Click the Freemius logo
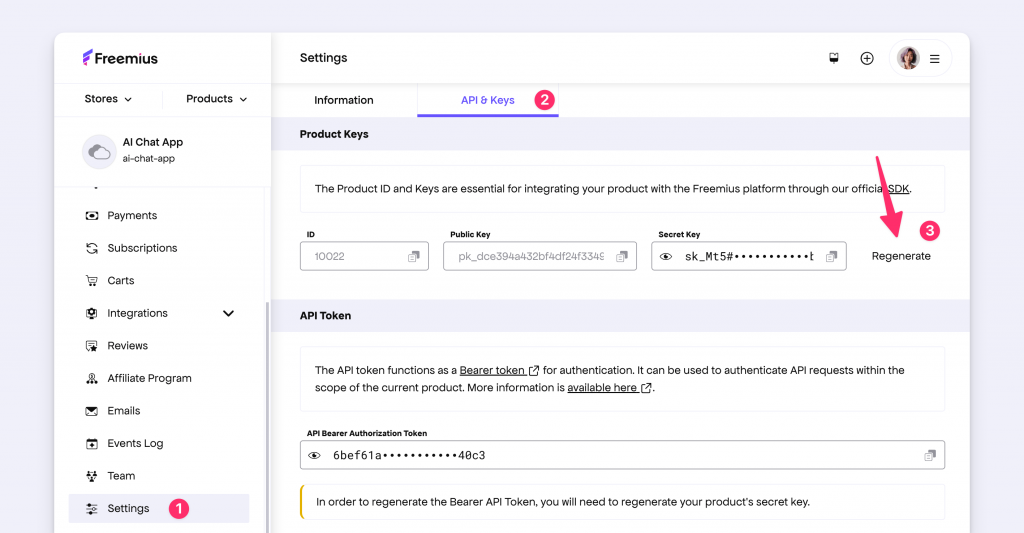 point(120,58)
